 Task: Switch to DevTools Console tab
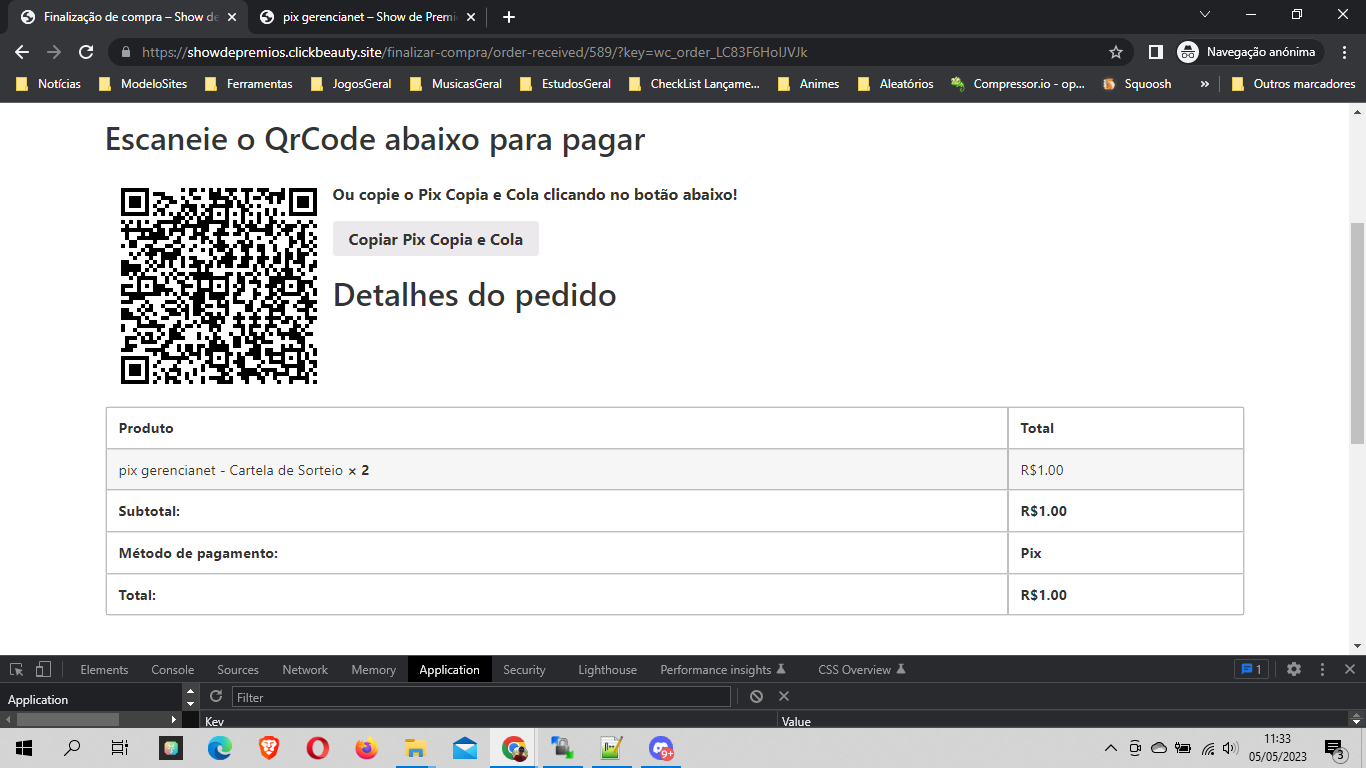click(x=173, y=670)
